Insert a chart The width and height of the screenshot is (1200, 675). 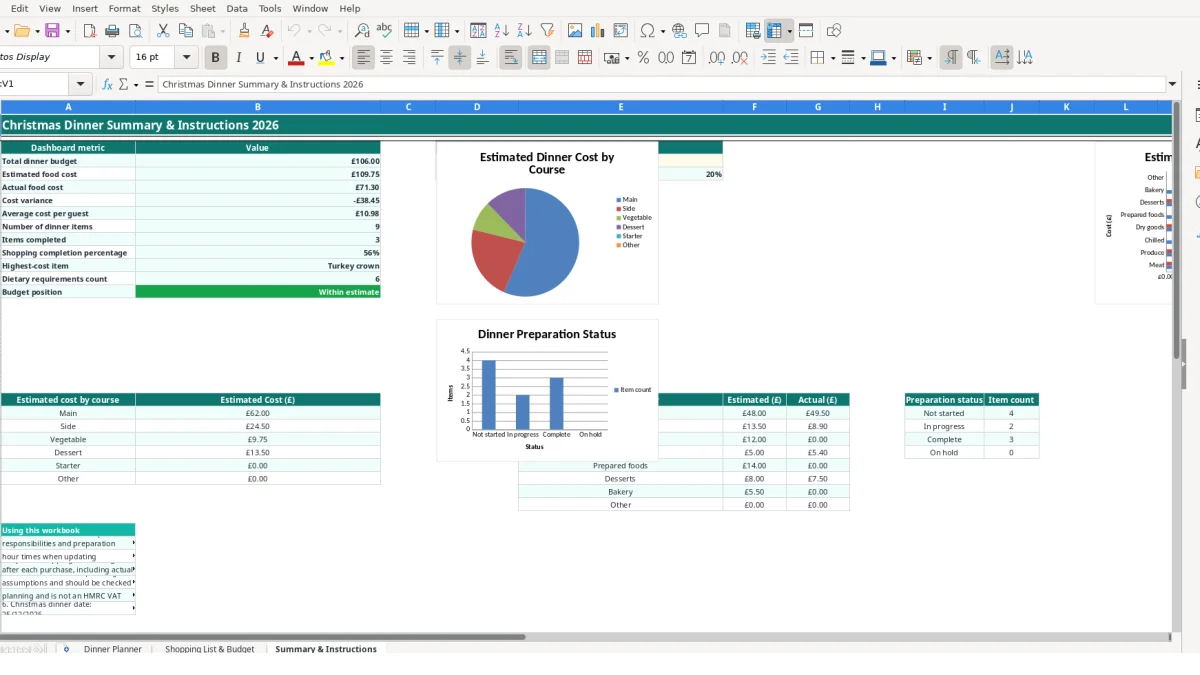tap(598, 31)
